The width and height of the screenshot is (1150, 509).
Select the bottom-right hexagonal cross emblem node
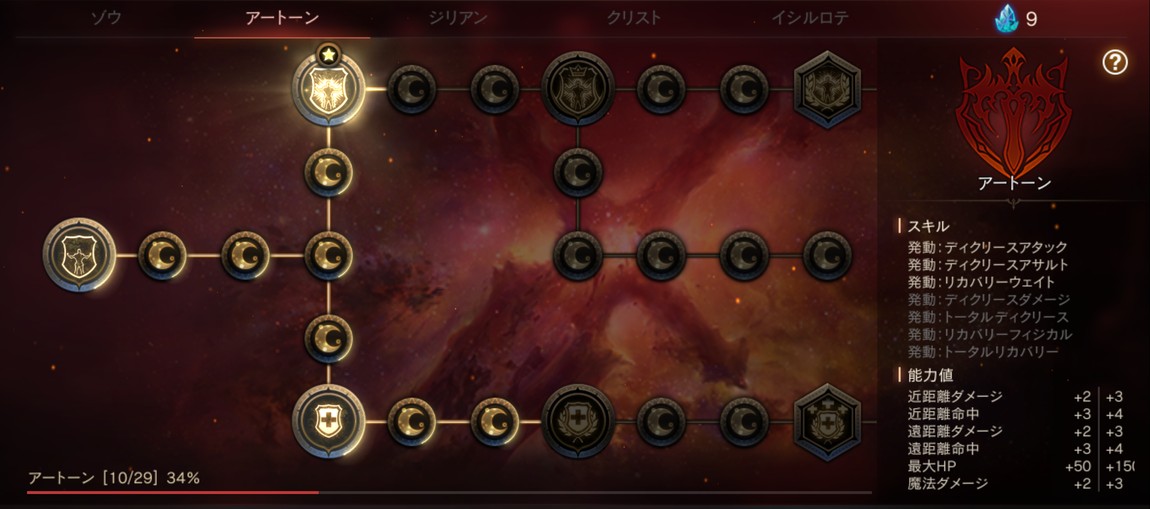(x=827, y=421)
